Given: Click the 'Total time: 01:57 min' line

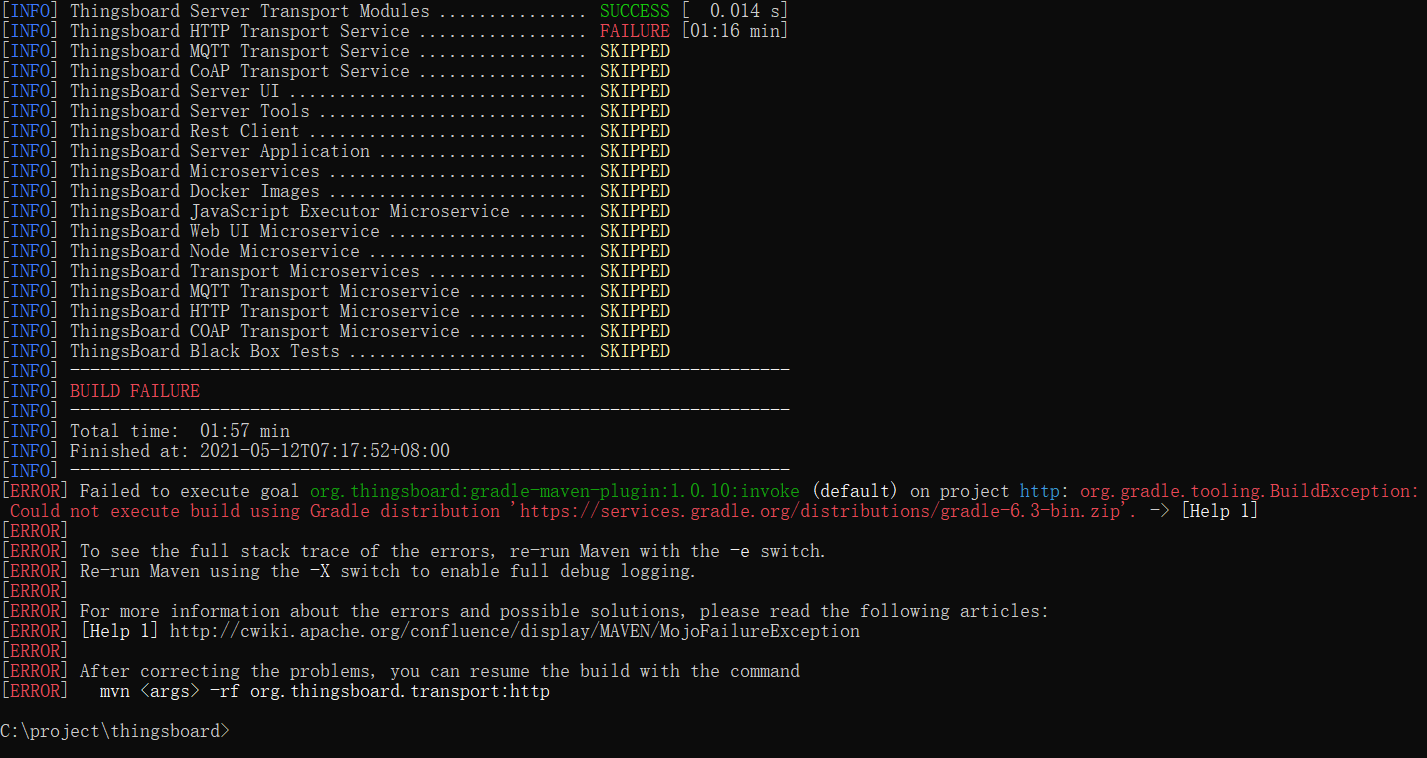Looking at the screenshot, I should point(180,431).
